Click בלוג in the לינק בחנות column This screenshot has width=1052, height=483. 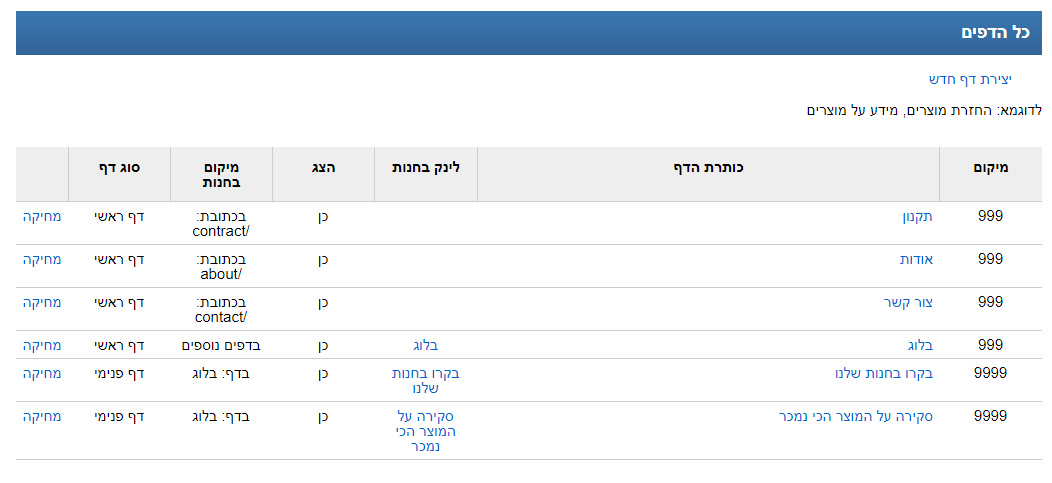426,345
